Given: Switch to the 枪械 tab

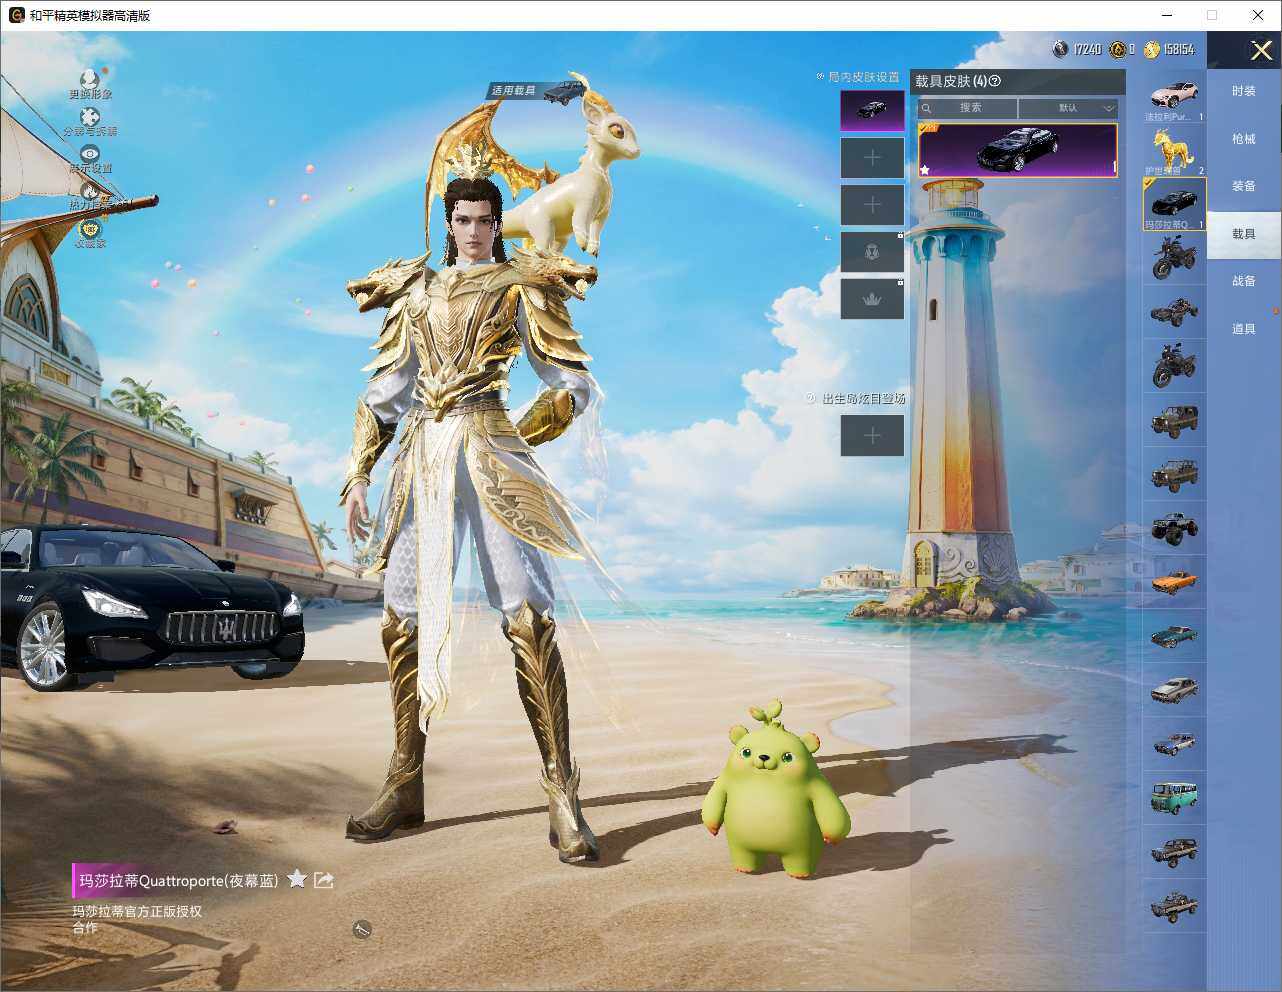Looking at the screenshot, I should [1244, 139].
